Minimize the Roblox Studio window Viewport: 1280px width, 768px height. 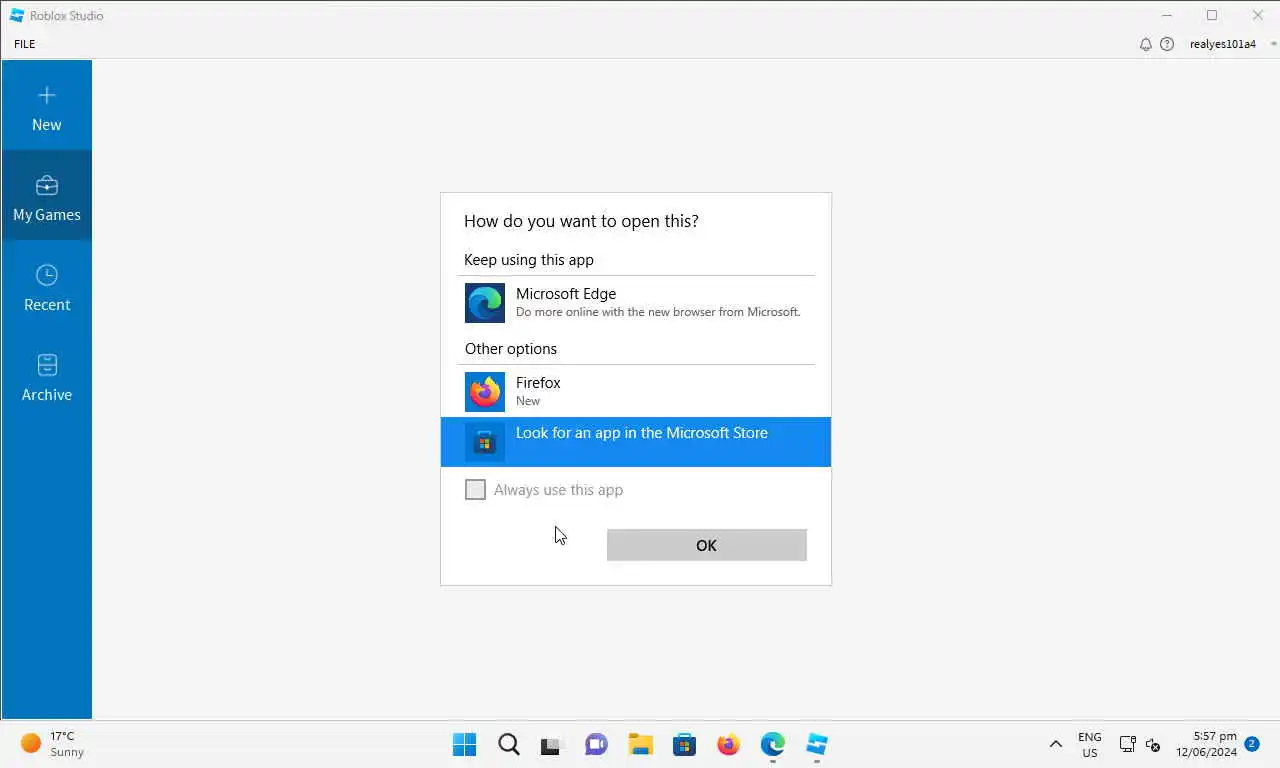point(1167,15)
